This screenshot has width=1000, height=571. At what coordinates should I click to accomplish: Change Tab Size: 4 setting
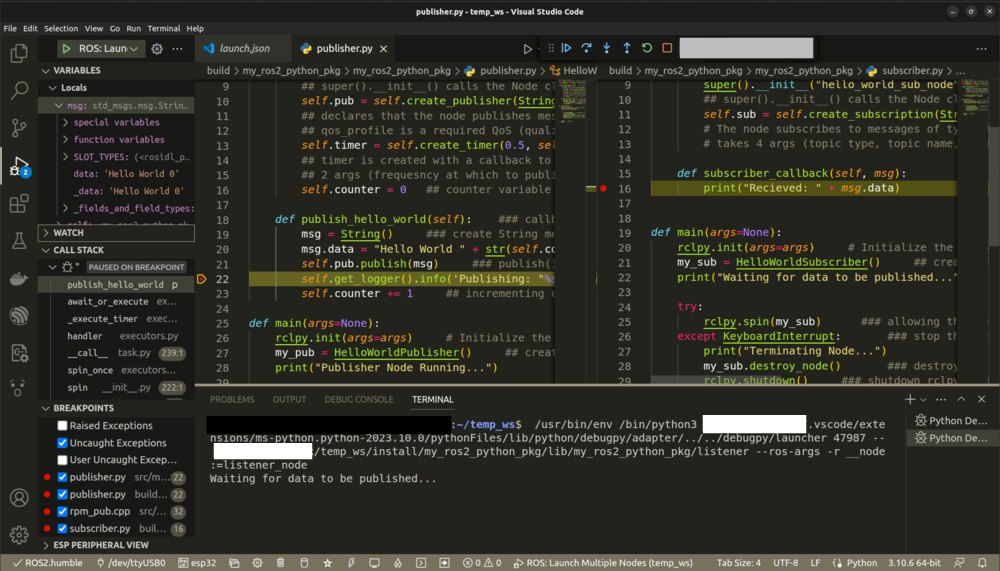739,563
